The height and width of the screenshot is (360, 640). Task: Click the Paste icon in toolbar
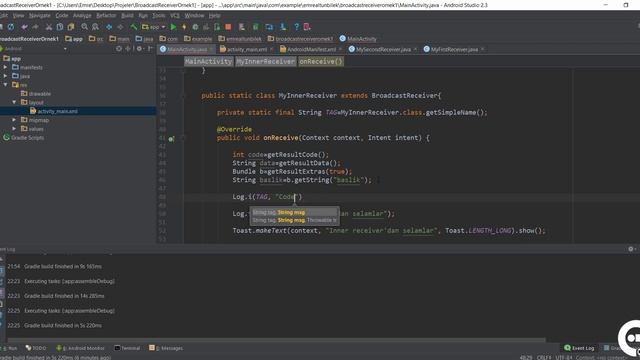71,27
